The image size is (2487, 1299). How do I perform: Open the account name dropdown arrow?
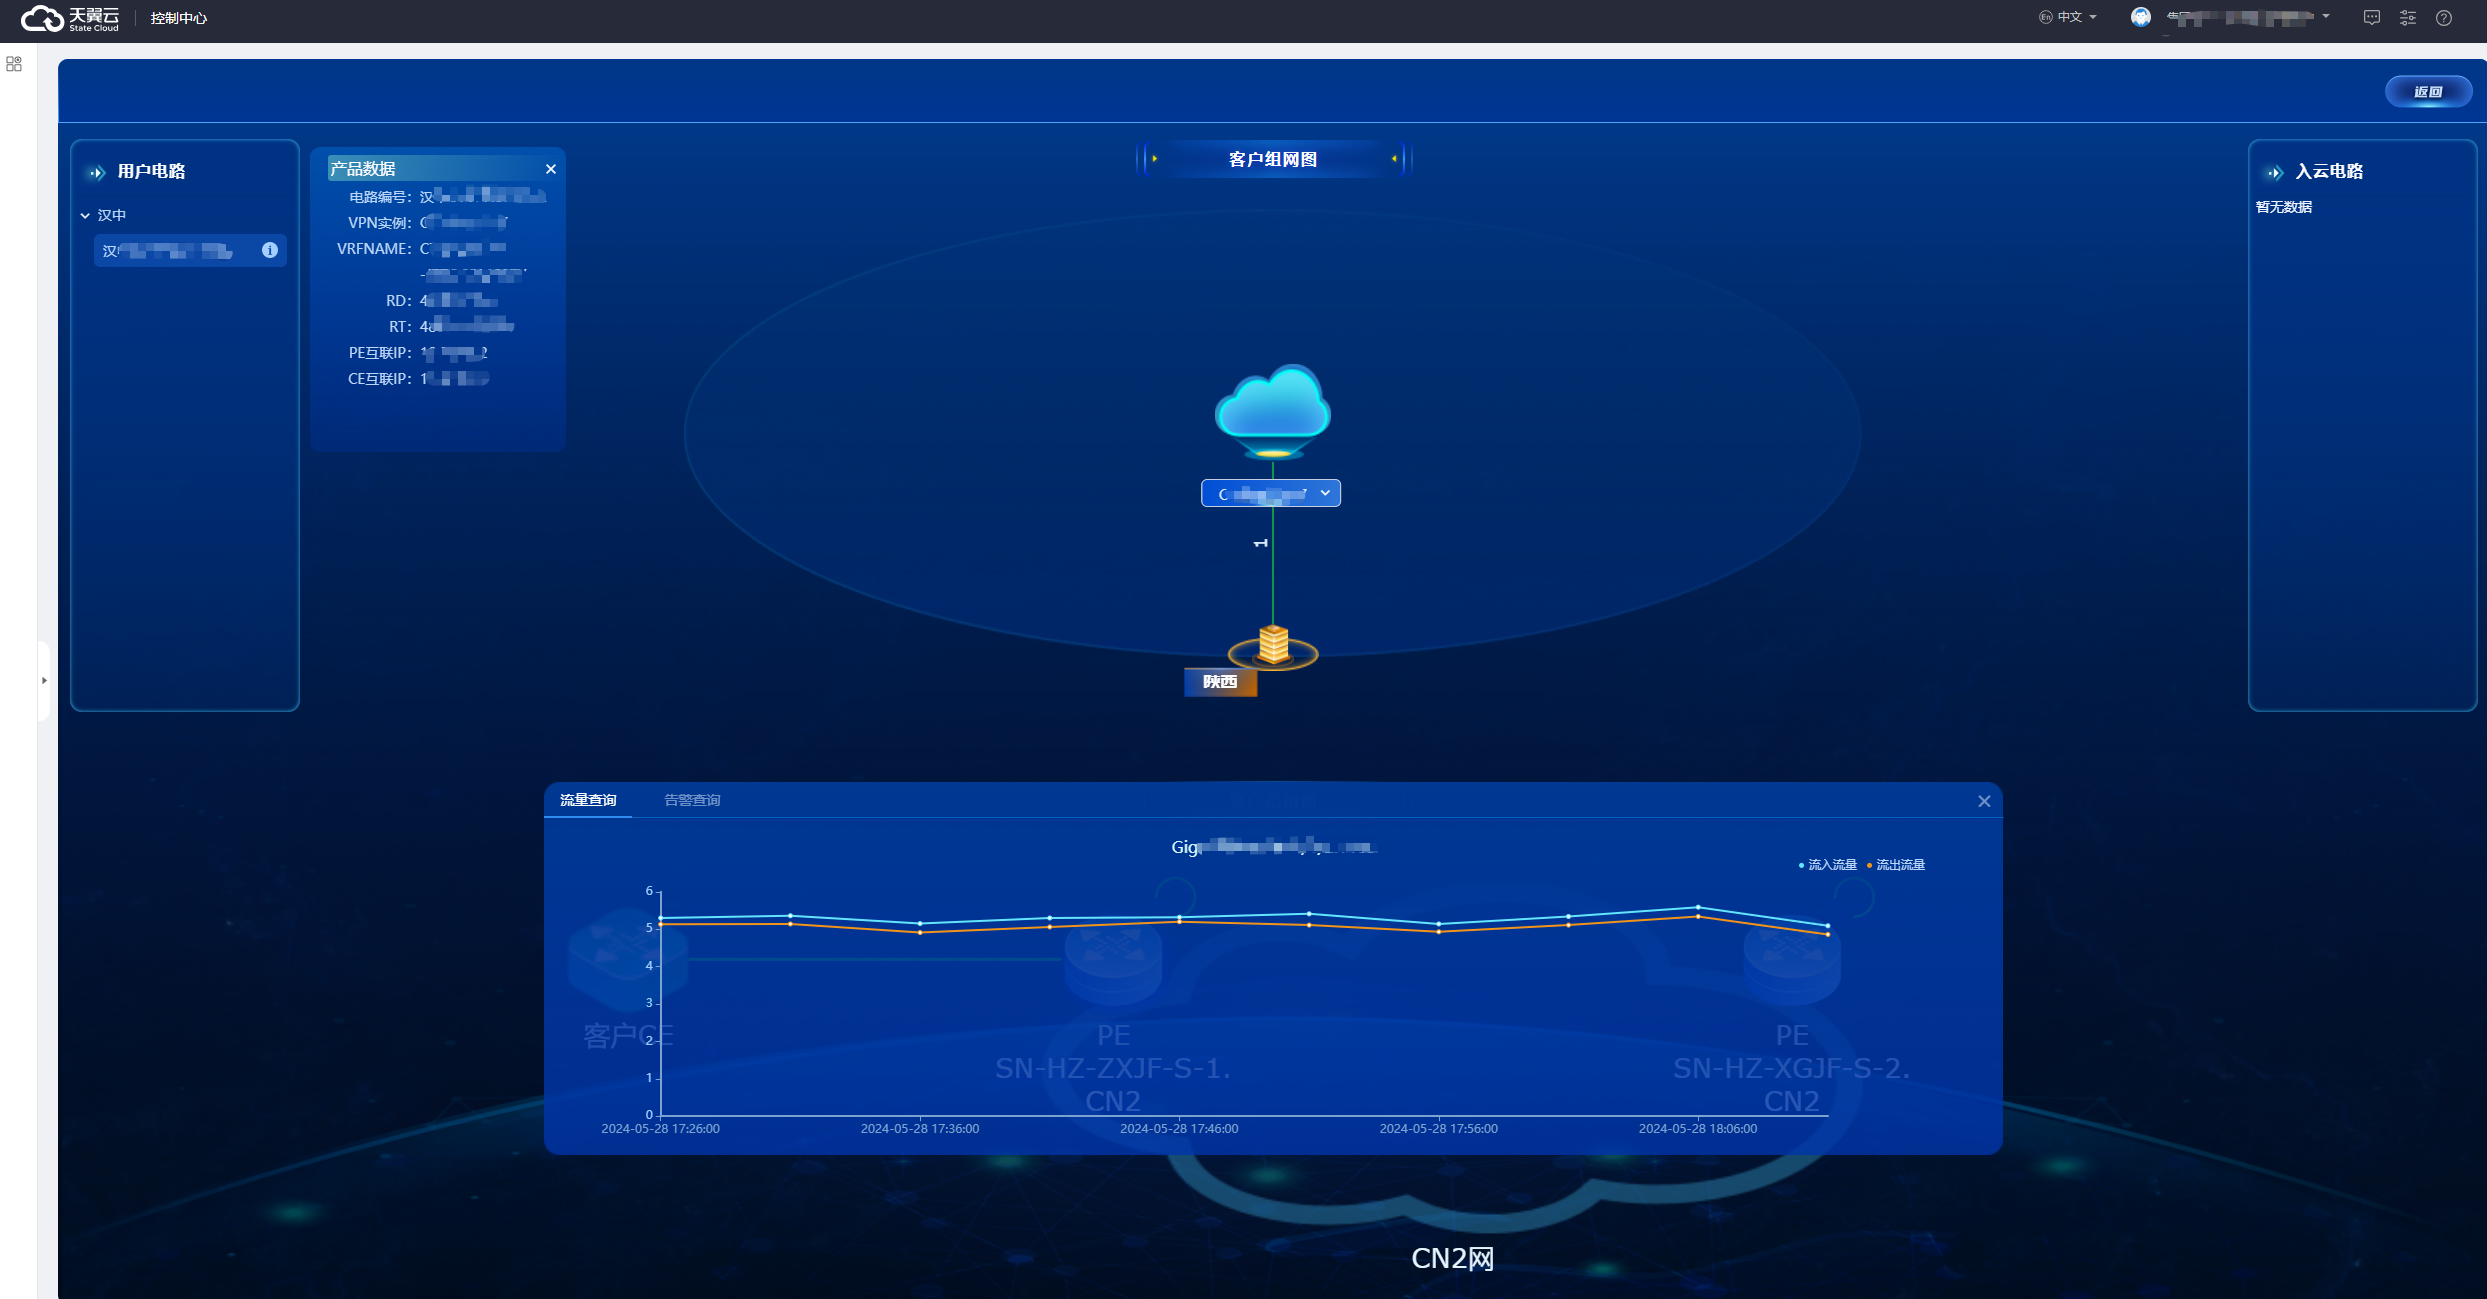tap(2326, 17)
